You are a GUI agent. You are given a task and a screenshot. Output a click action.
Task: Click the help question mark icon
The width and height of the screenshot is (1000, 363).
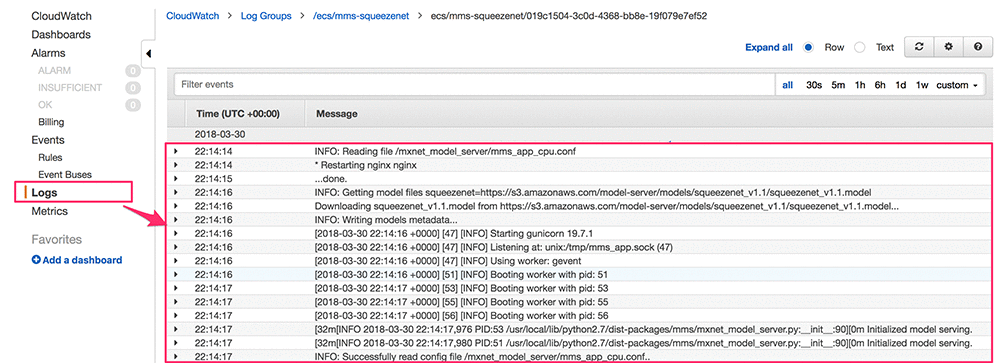(978, 47)
